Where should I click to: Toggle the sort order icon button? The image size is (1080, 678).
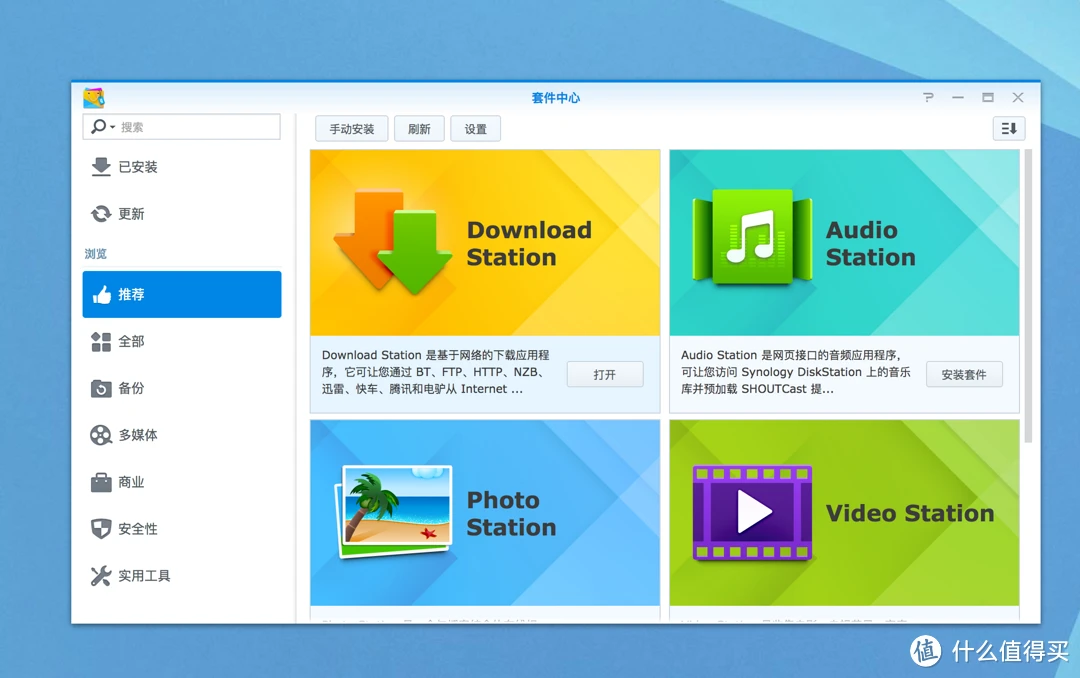click(x=1009, y=128)
